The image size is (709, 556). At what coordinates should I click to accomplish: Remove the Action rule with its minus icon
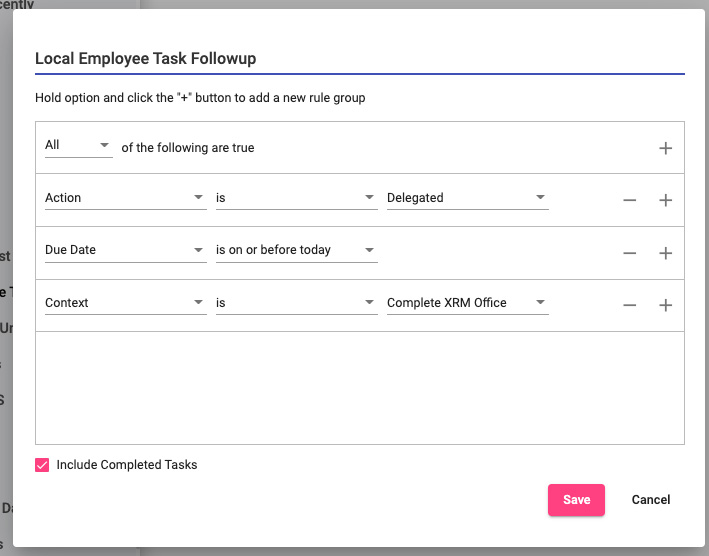[629, 200]
